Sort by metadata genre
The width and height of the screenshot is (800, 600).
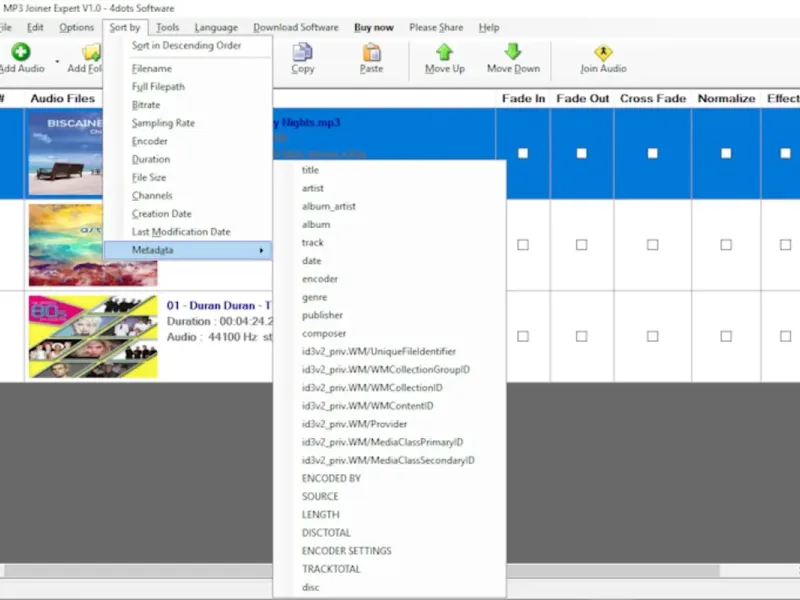pyautogui.click(x=389, y=297)
